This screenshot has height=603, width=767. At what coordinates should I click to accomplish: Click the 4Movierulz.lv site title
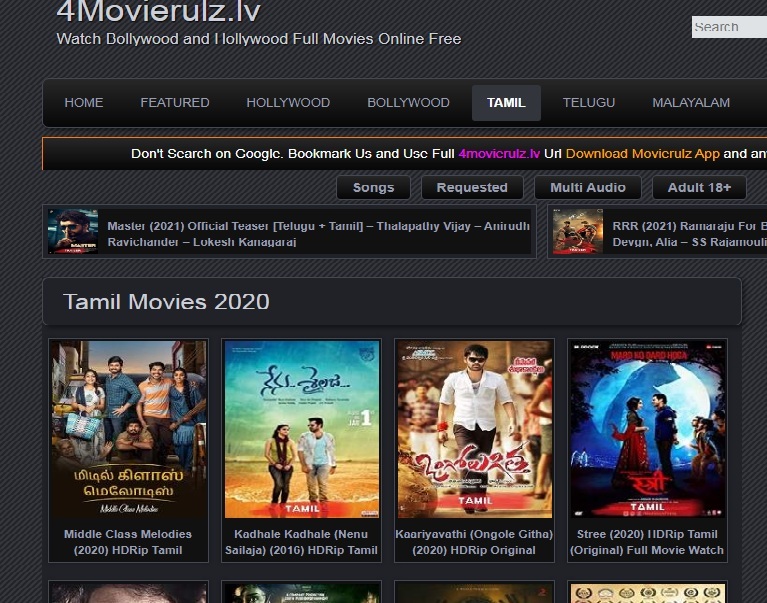point(158,11)
